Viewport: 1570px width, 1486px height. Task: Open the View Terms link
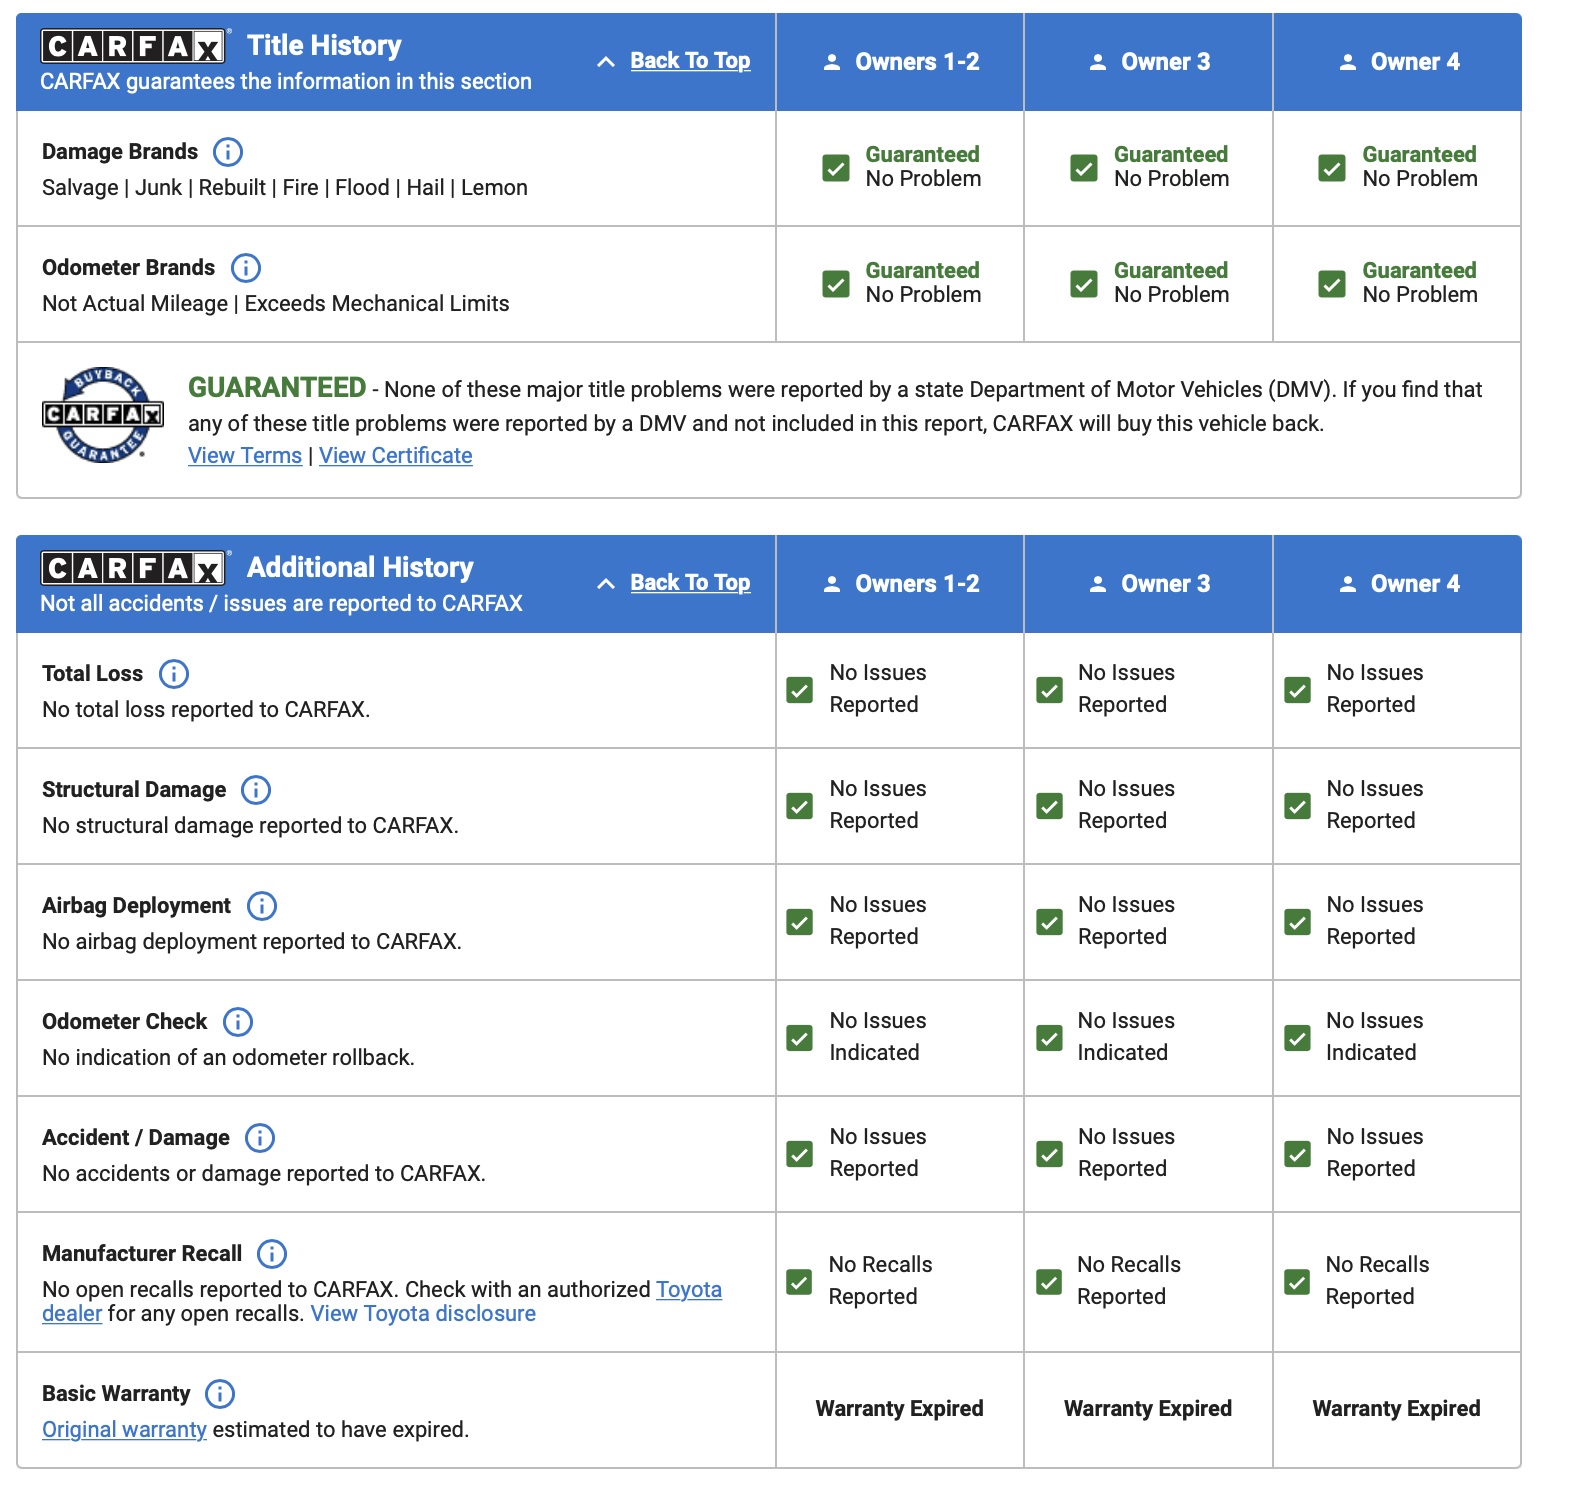(245, 456)
